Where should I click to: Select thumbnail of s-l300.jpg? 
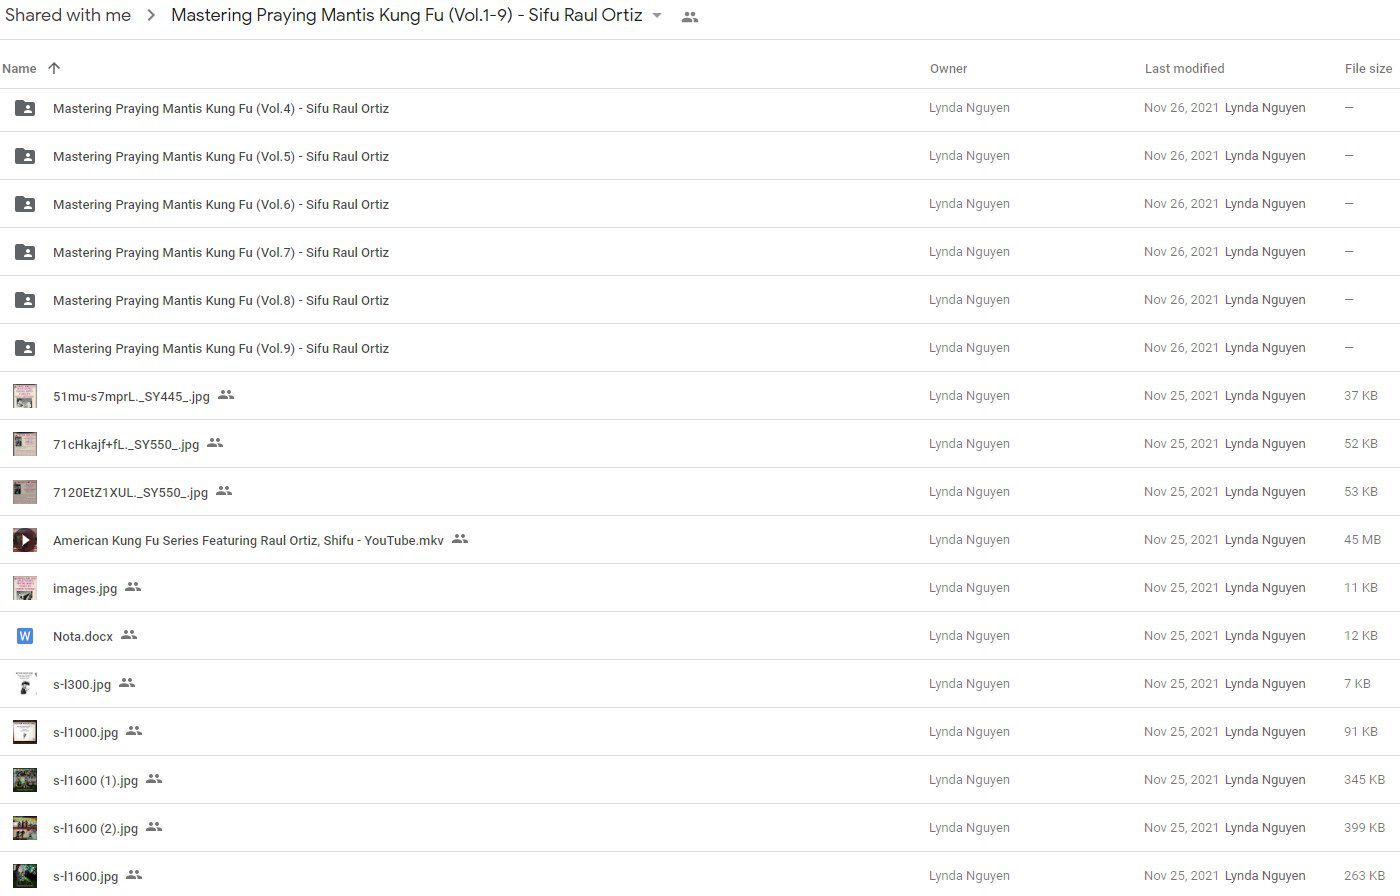(25, 684)
